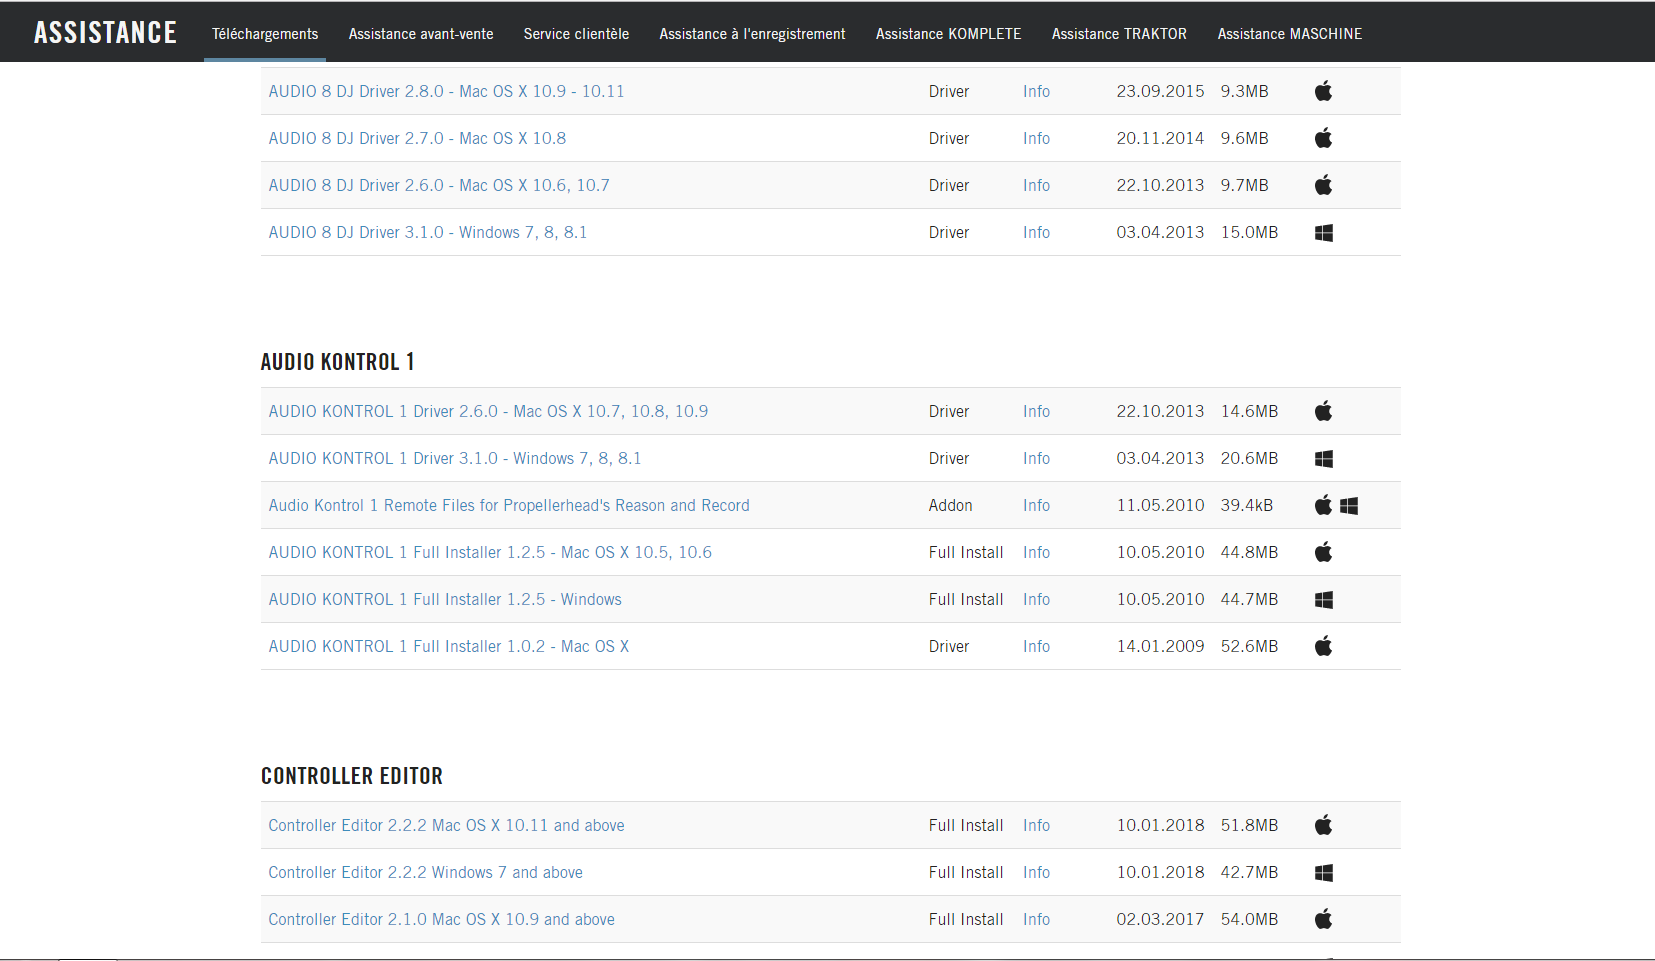This screenshot has height=961, width=1655.
Task: Open Service clientèle in the navigation
Action: coord(576,34)
